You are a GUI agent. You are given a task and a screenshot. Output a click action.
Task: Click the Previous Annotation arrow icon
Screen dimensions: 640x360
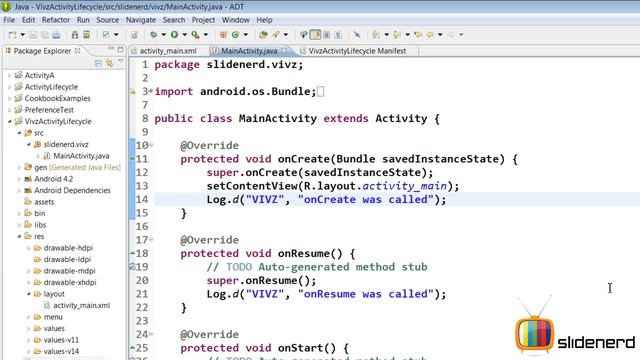click(x=397, y=35)
